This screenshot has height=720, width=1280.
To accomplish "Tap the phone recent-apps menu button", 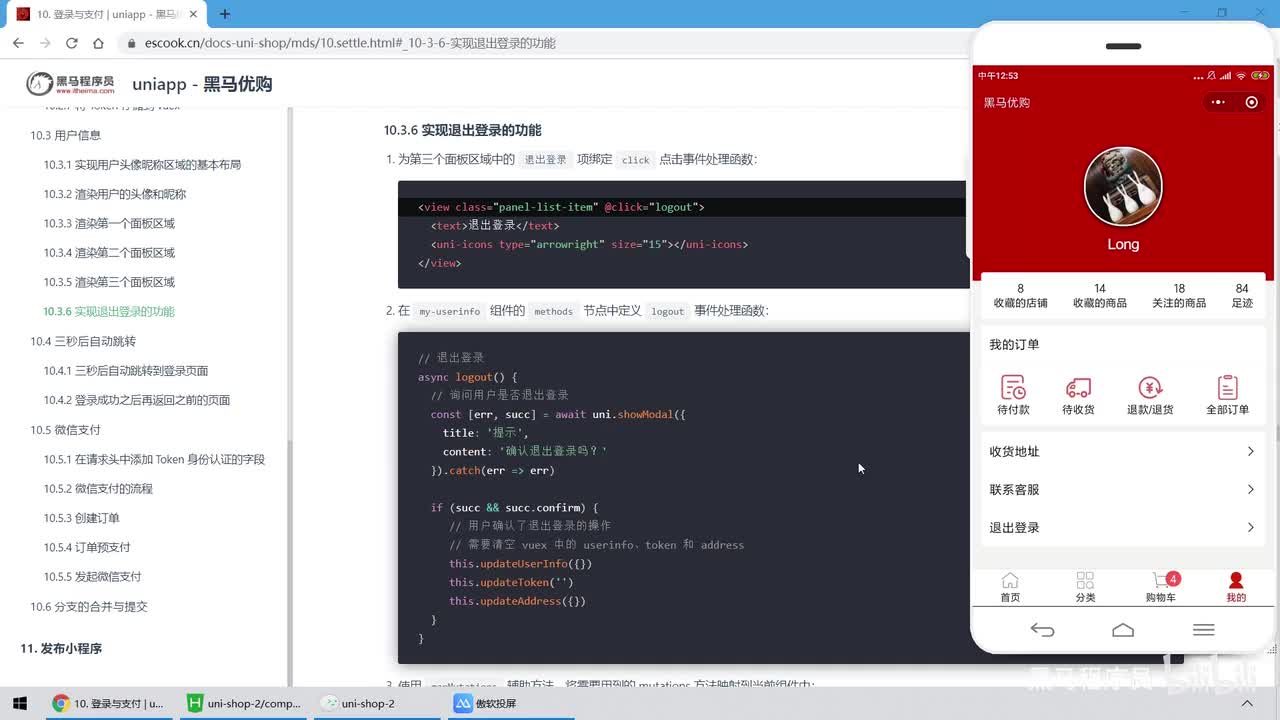I will tap(1204, 630).
